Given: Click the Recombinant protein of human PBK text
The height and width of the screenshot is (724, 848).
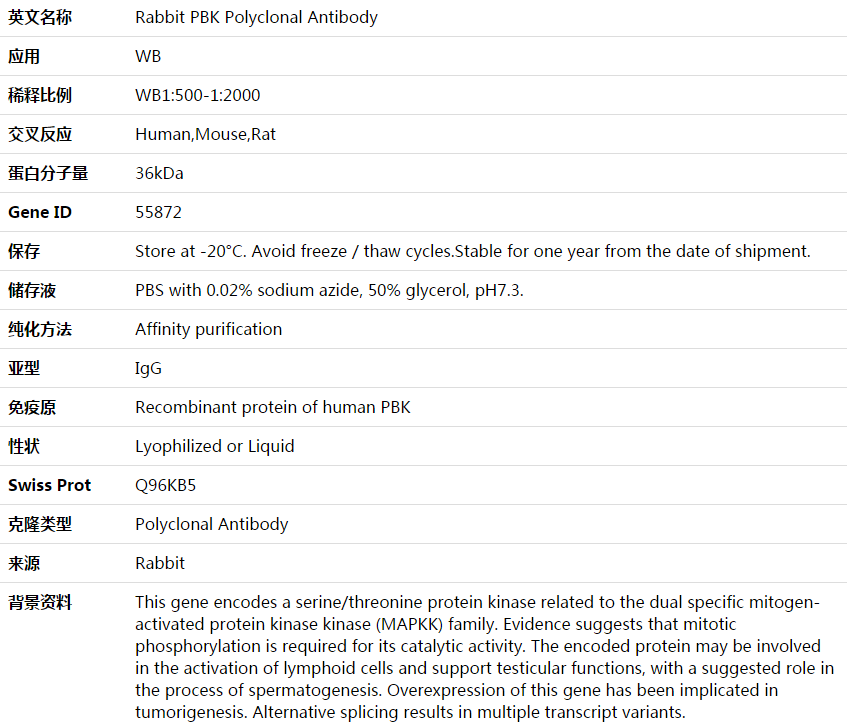Looking at the screenshot, I should click(x=273, y=407).
